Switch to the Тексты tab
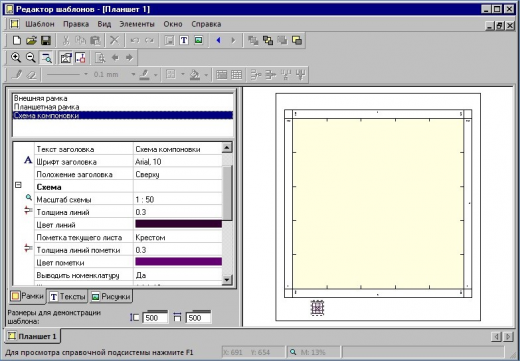This screenshot has width=520, height=361. (x=68, y=296)
